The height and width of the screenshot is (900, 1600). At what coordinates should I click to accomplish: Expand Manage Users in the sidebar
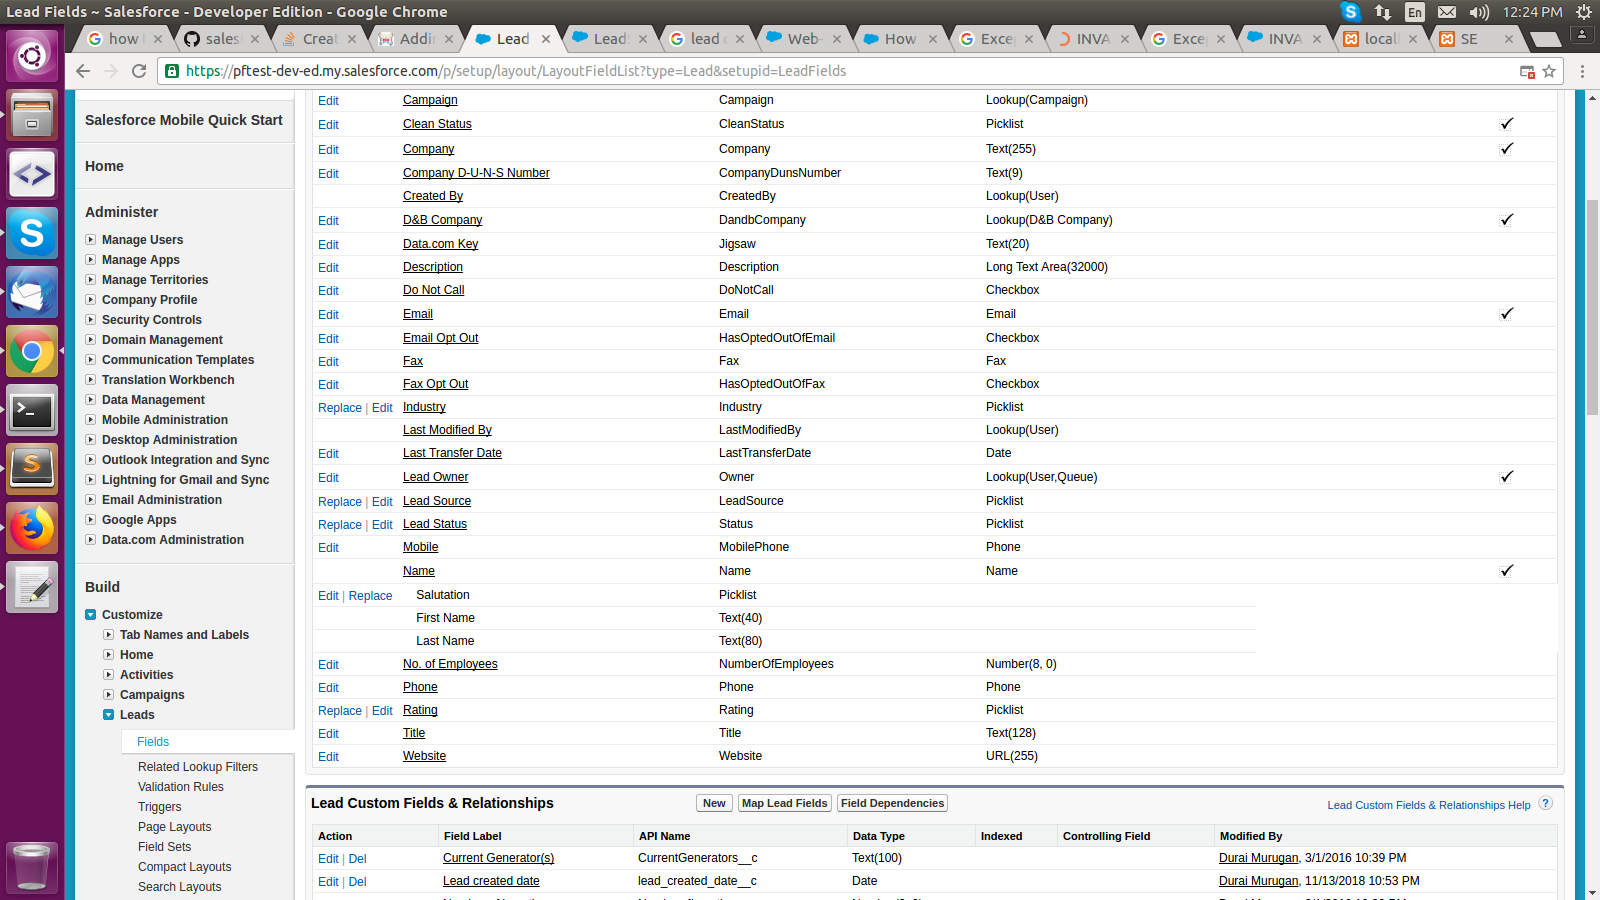coord(91,240)
